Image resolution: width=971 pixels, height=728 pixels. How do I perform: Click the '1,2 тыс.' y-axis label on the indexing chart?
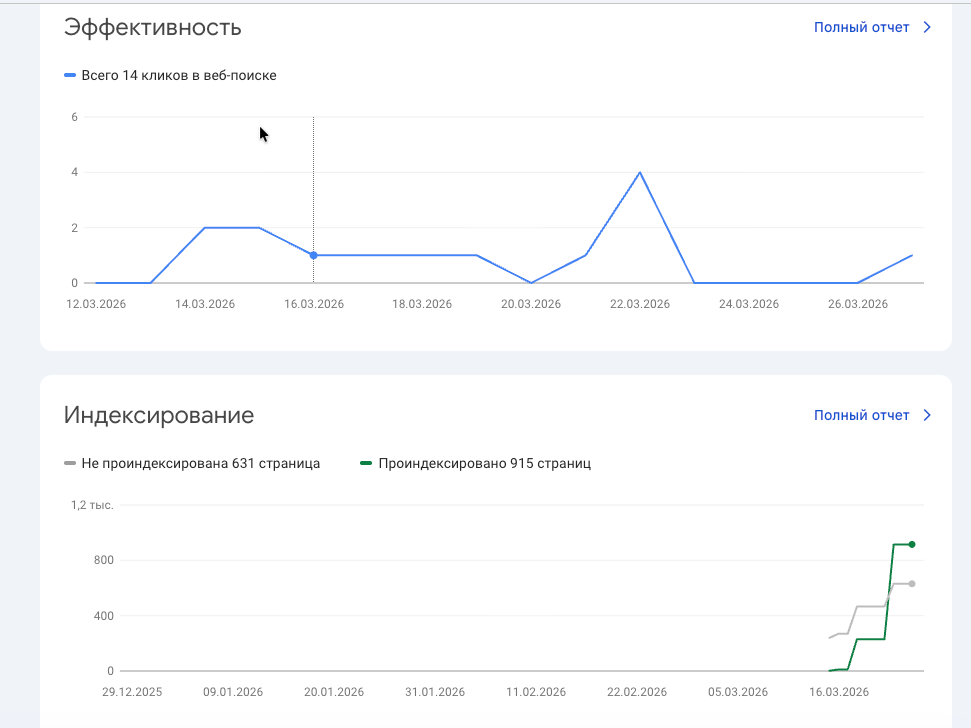92,505
